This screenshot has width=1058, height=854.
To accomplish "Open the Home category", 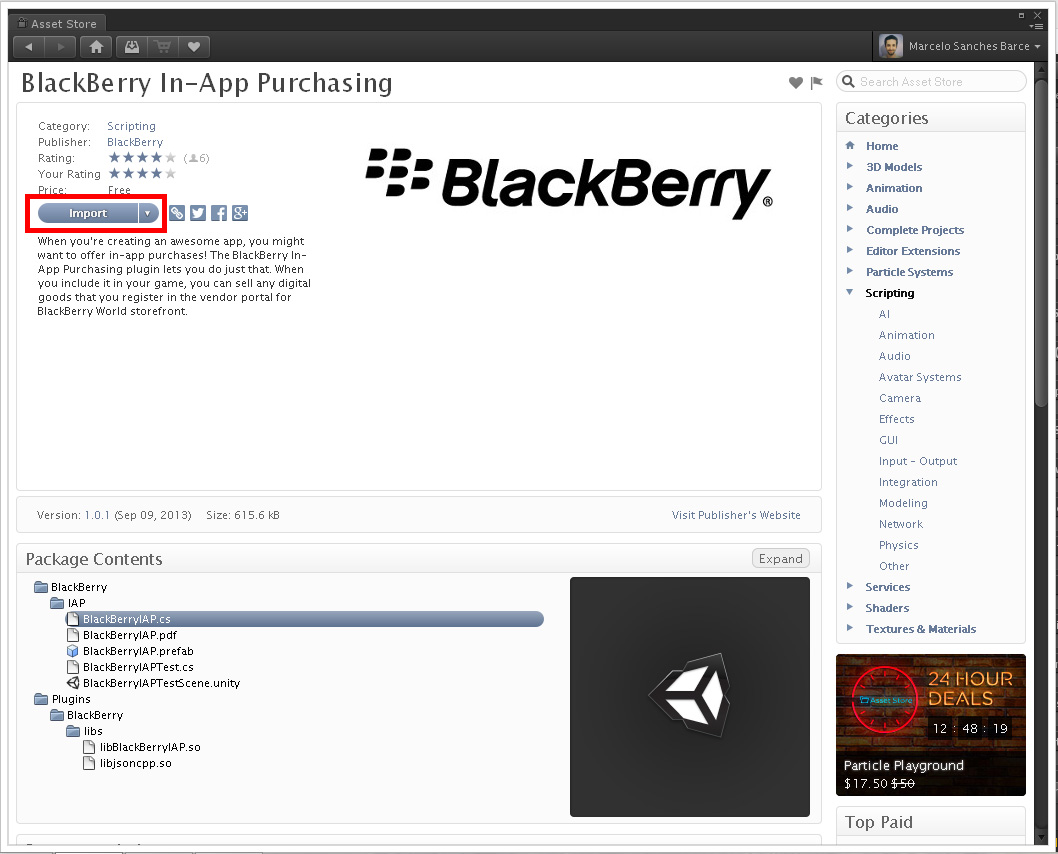I will pyautogui.click(x=882, y=146).
